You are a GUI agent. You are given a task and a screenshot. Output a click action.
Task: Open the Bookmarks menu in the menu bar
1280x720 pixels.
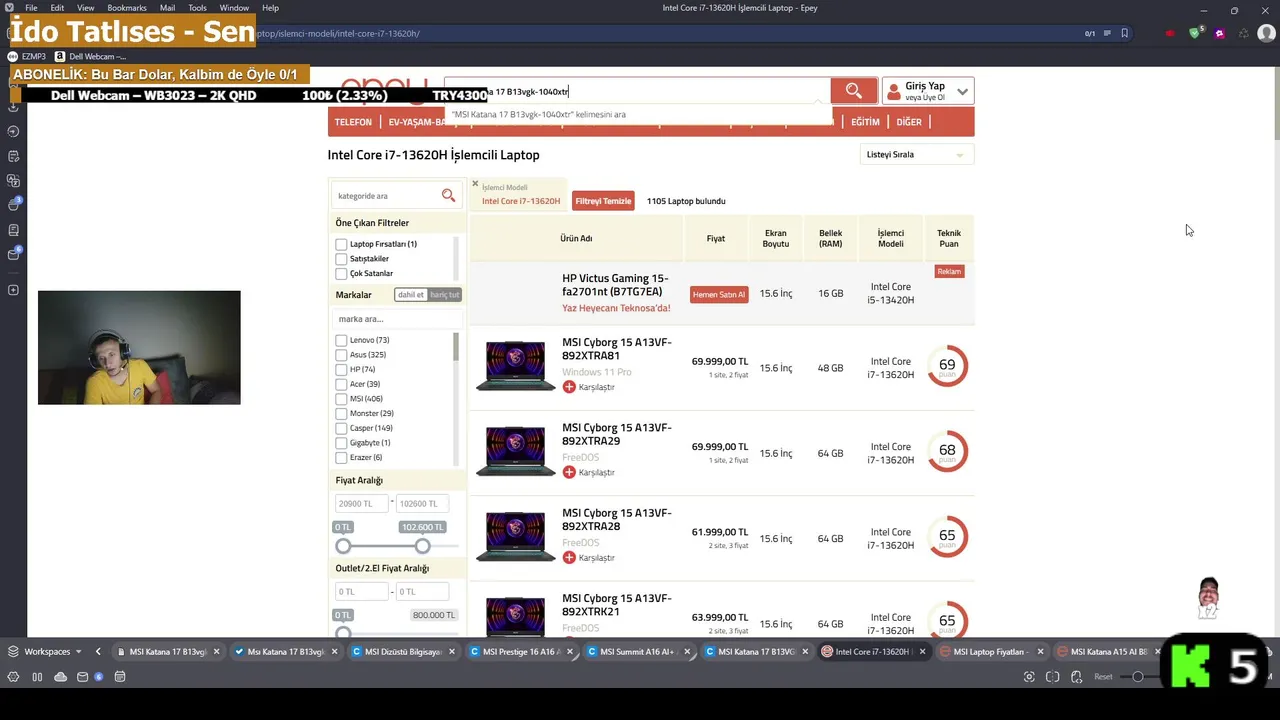coord(127,8)
